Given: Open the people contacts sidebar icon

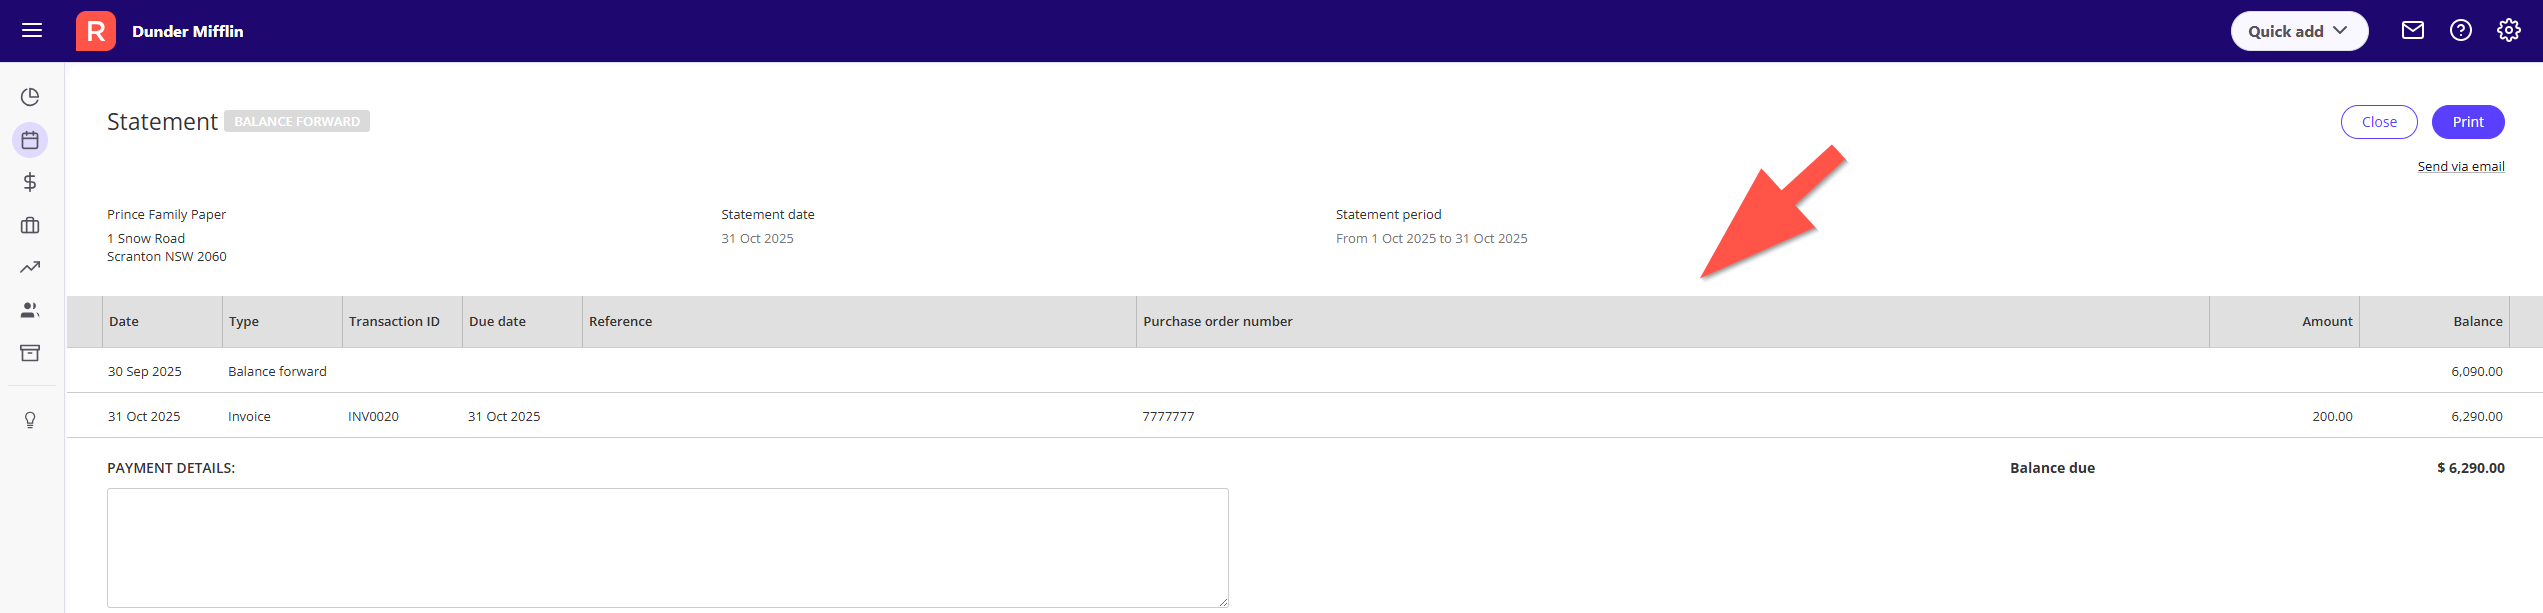Looking at the screenshot, I should tap(30, 310).
